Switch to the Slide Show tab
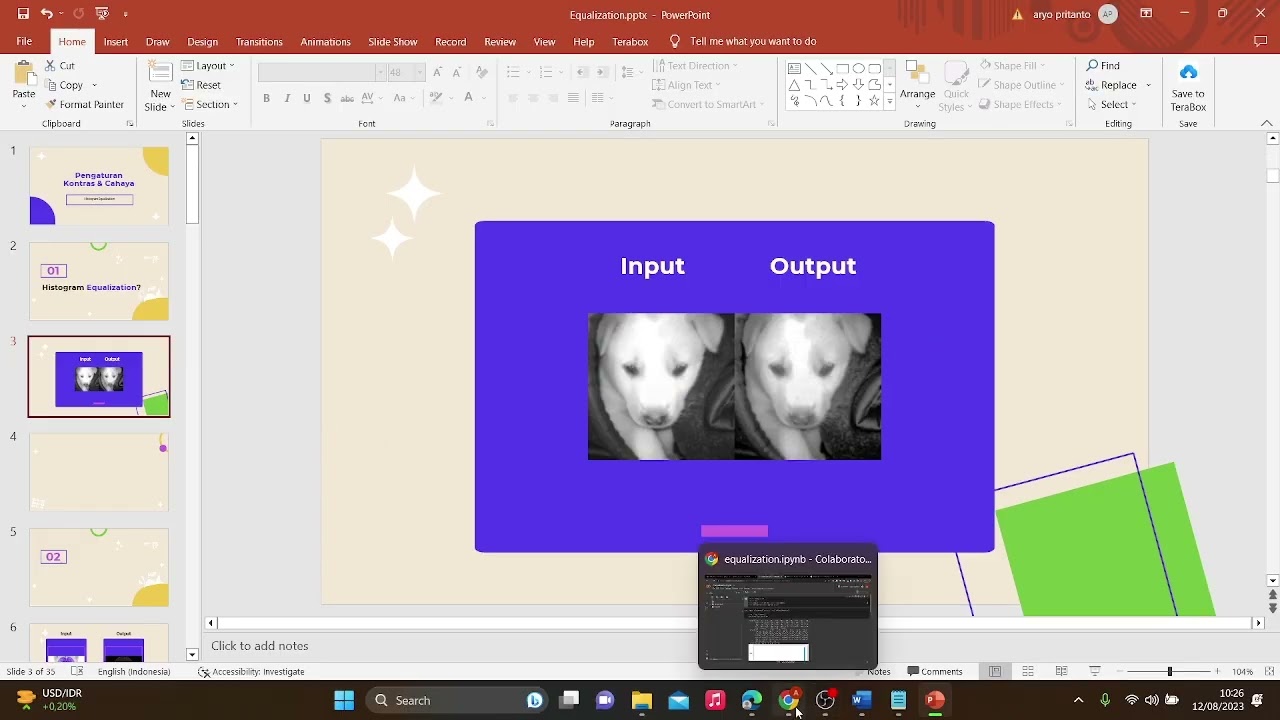The width and height of the screenshot is (1280, 720). 392,41
